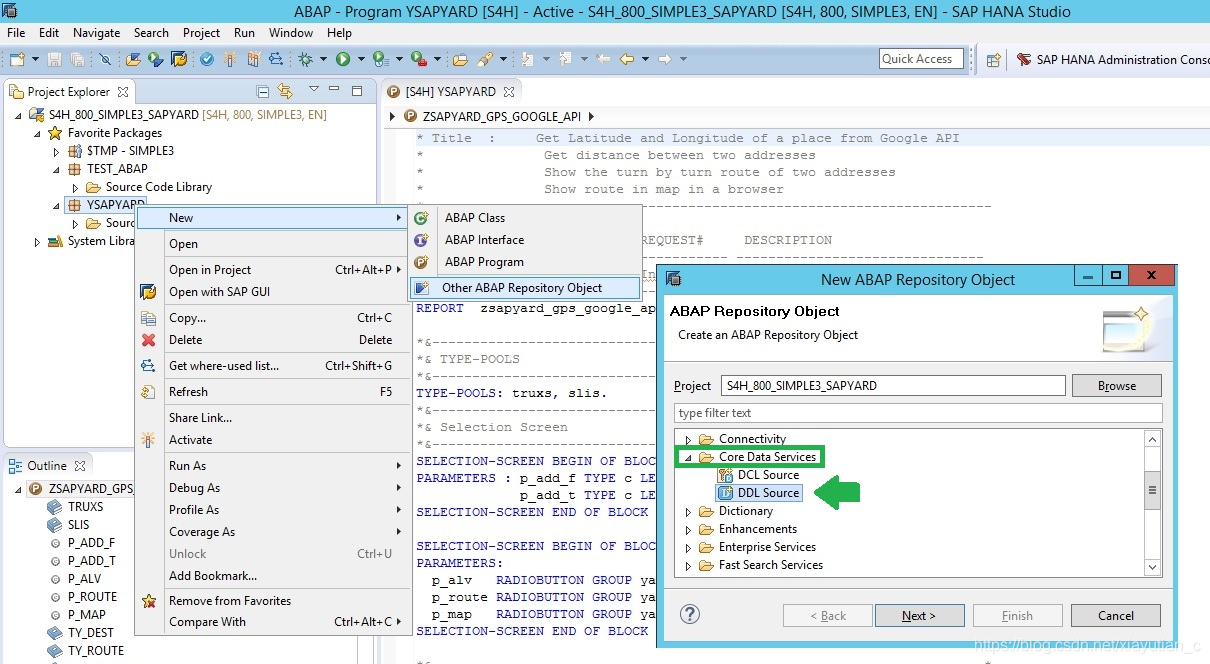The height and width of the screenshot is (664, 1210).
Task: Collapse the Core Data Services folder
Action: pyautogui.click(x=688, y=457)
